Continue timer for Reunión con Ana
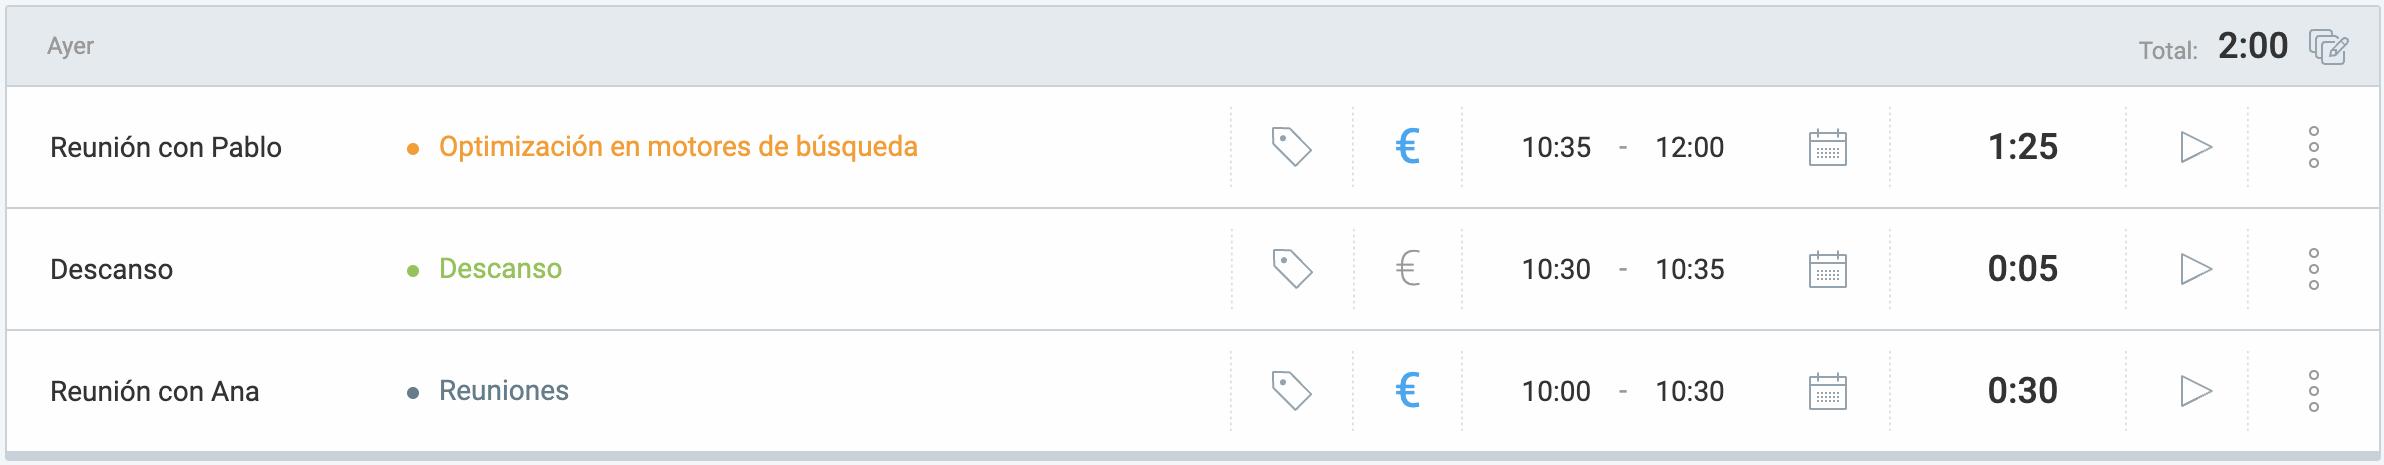 click(x=2195, y=391)
